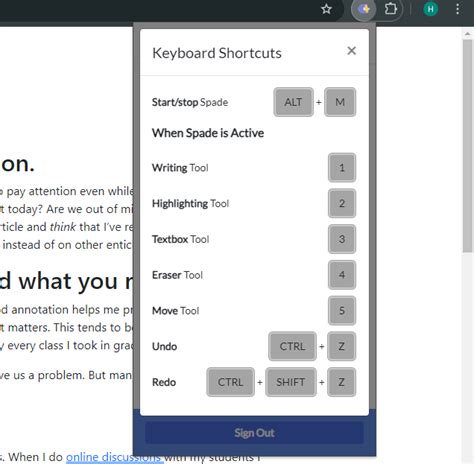Click the Z key in Undo row
474x464 pixels.
point(342,346)
